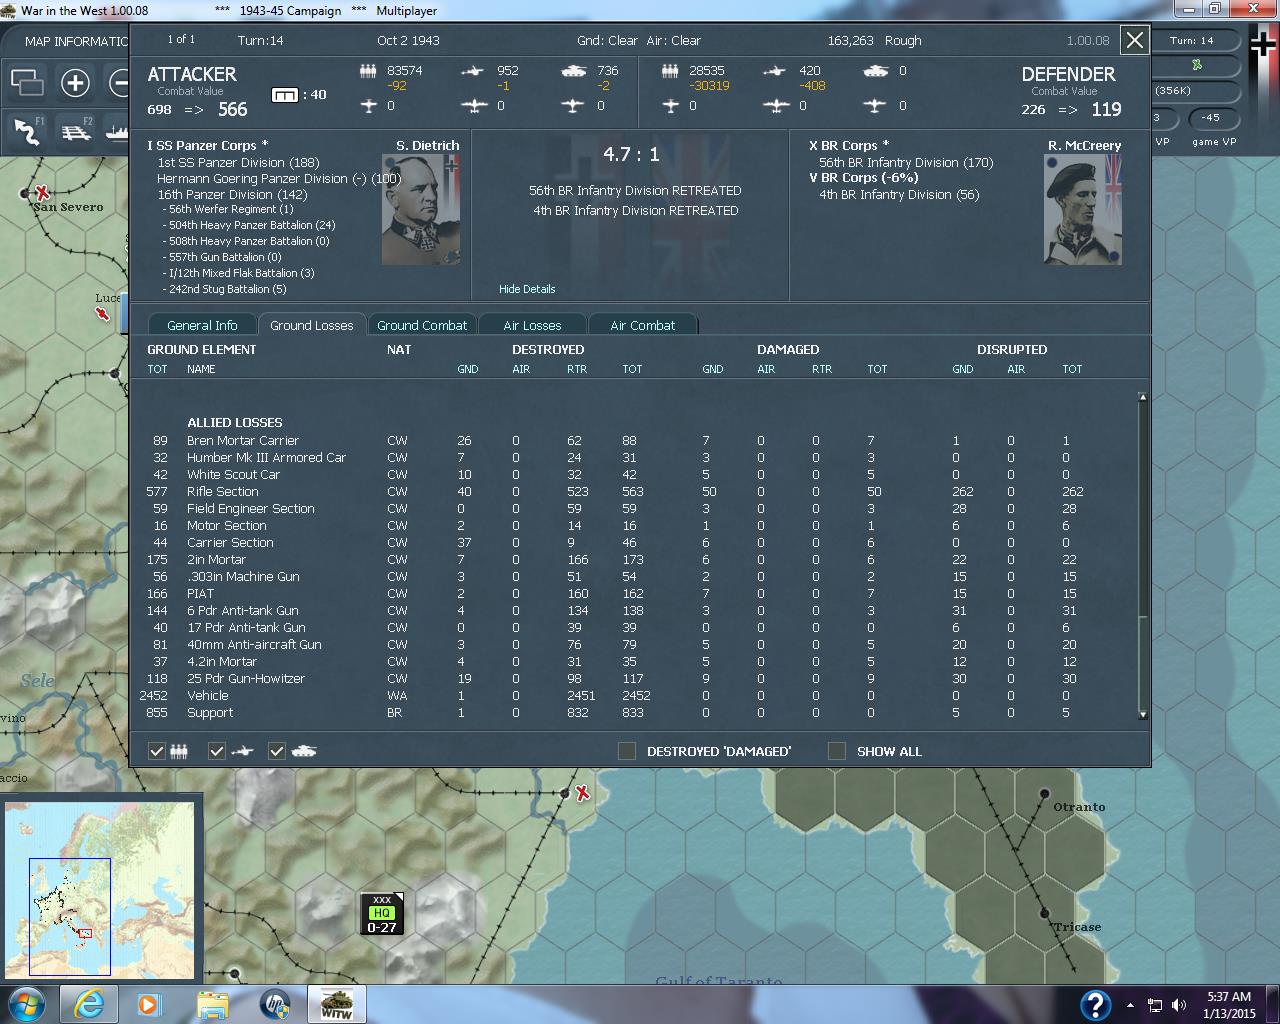Select the naval transport ship icon
The image size is (1280, 1024).
[116, 131]
